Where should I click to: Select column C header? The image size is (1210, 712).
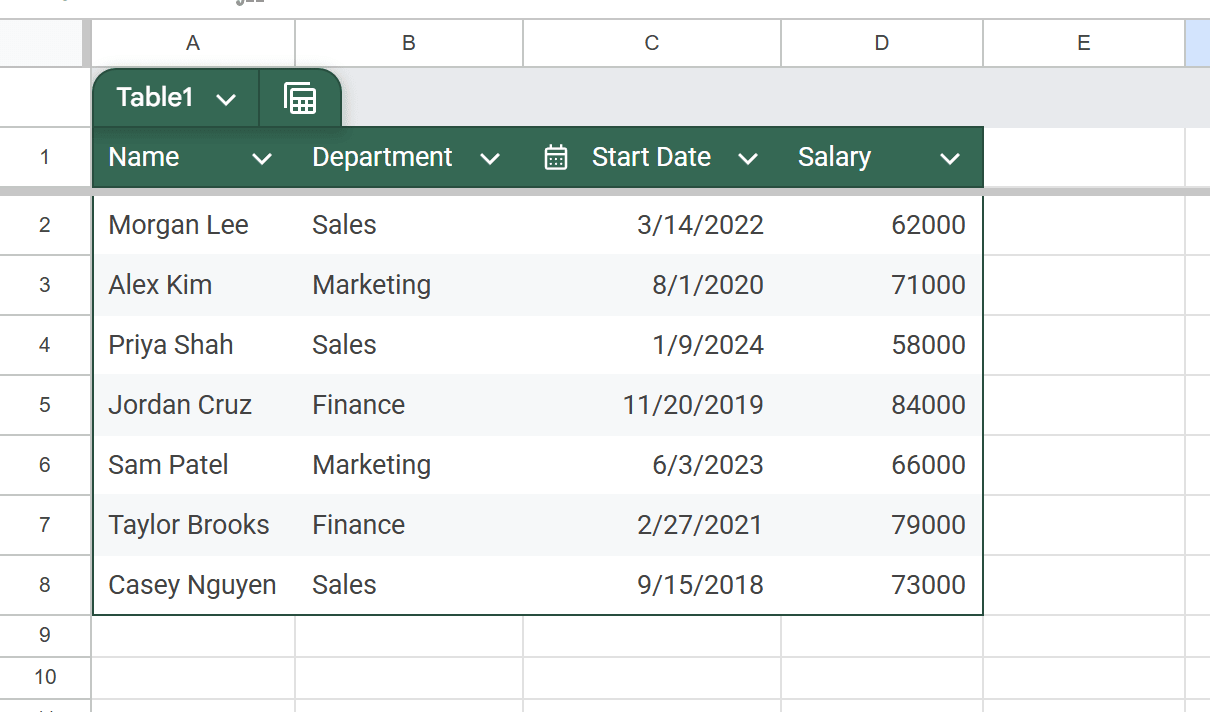[x=652, y=43]
